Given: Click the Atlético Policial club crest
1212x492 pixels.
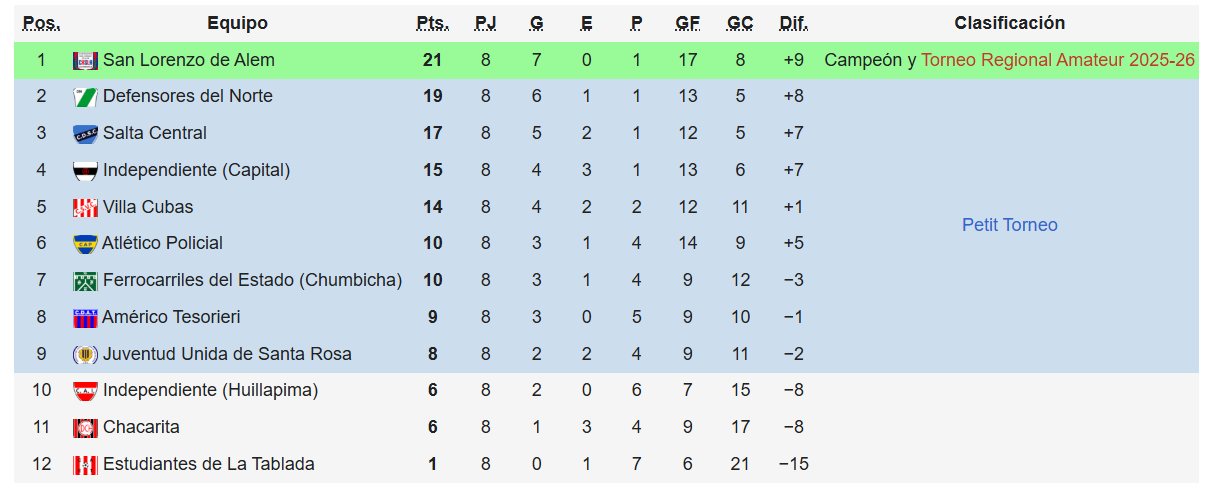Looking at the screenshot, I should point(85,244).
